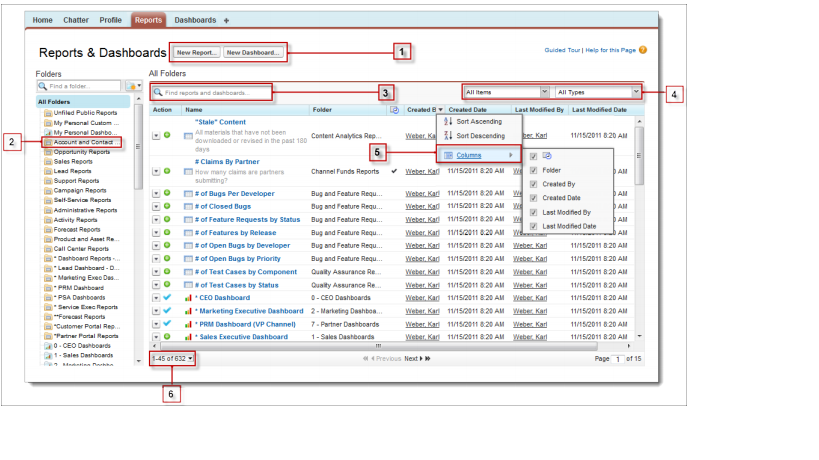Select the Opportunity Reports folder
The height and width of the screenshot is (460, 819).
coord(82,152)
